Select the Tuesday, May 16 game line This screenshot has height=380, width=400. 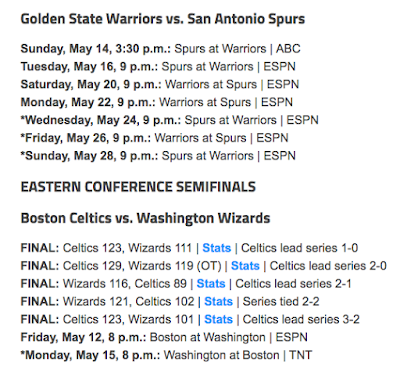point(158,67)
